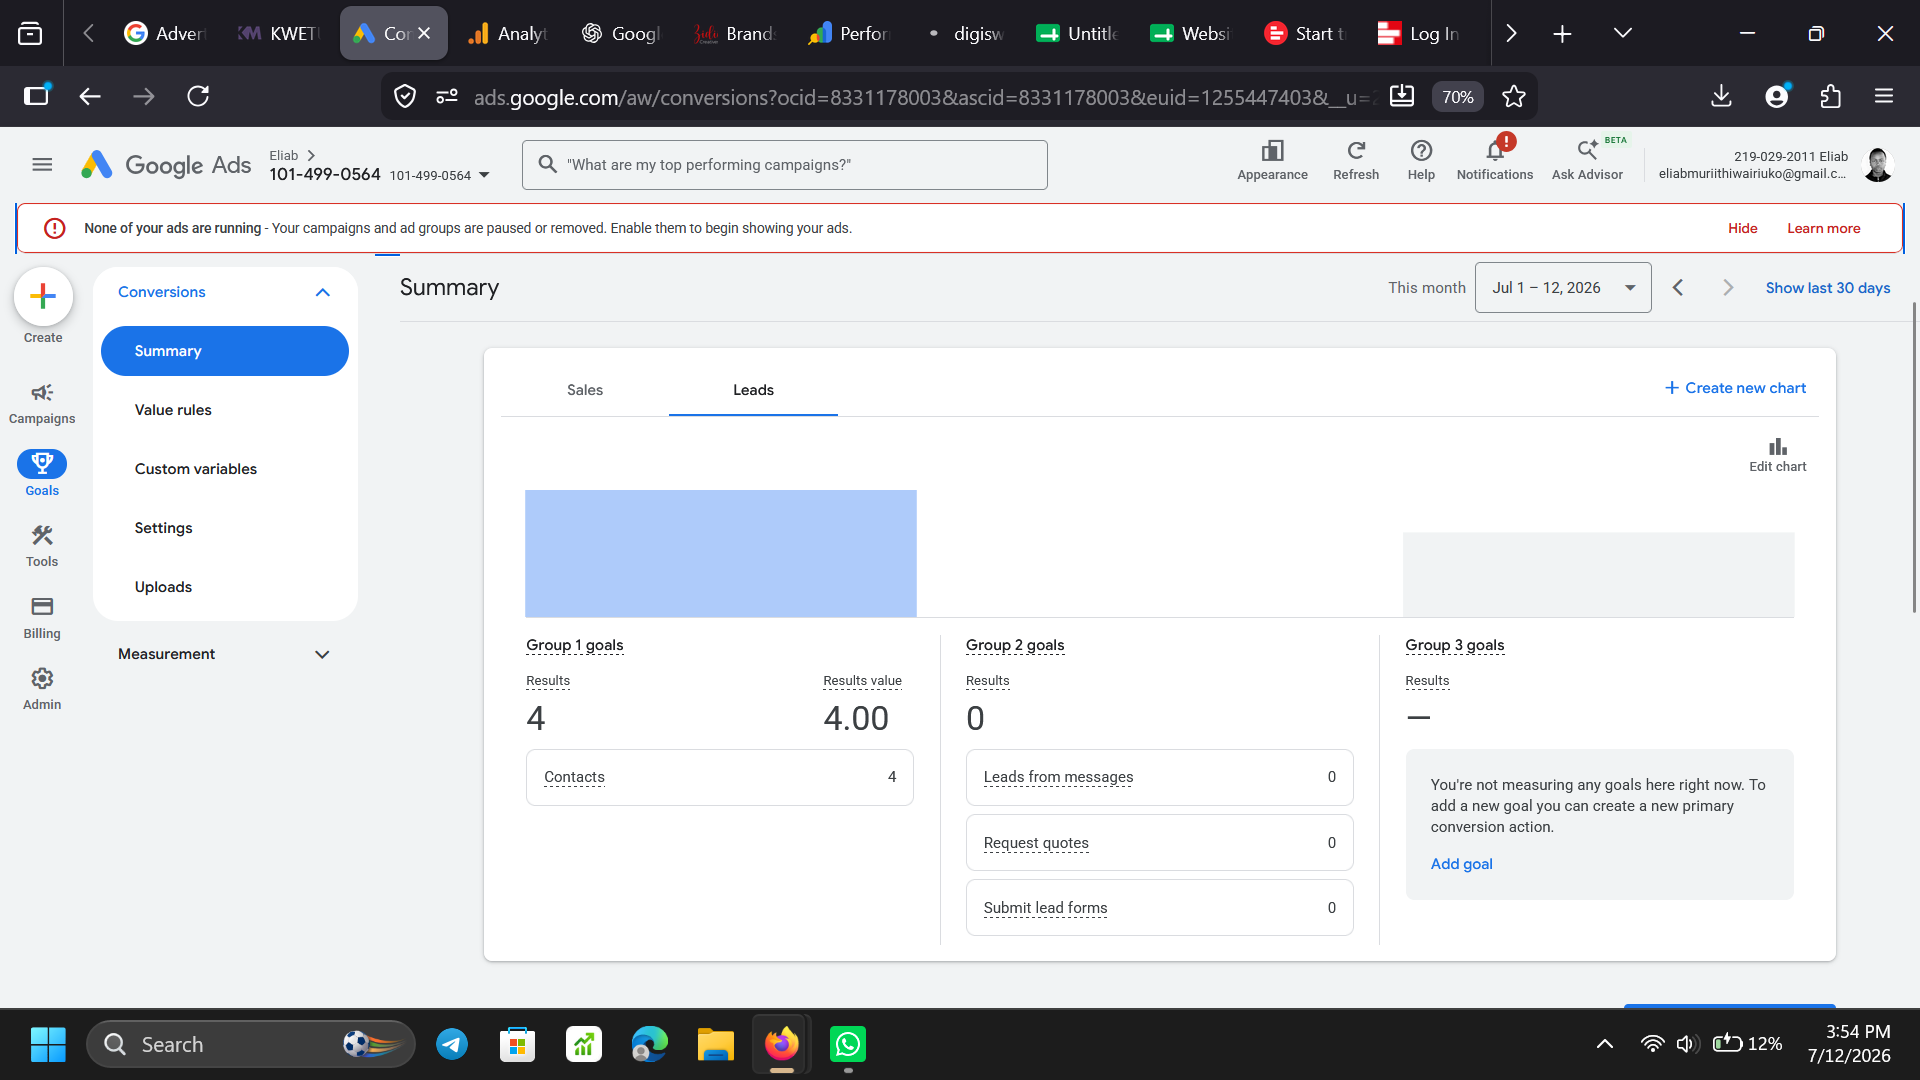This screenshot has width=1920, height=1080.
Task: Switch to the Sales tab
Action: 585,390
